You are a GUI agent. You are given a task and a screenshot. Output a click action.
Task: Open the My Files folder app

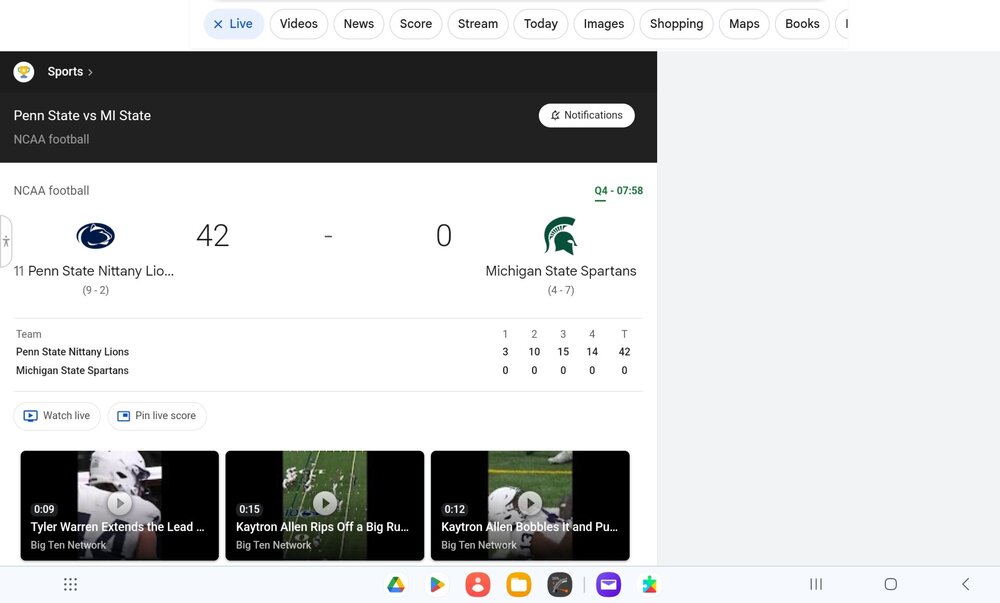point(518,585)
